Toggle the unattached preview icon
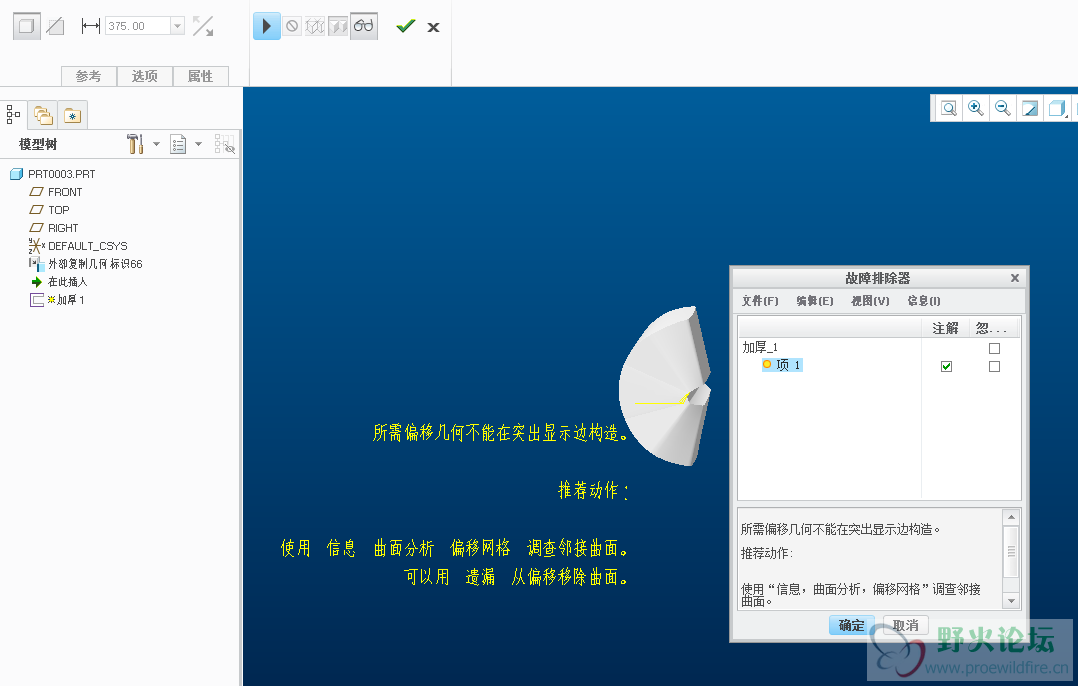Viewport: 1078px width, 686px height. [x=315, y=26]
